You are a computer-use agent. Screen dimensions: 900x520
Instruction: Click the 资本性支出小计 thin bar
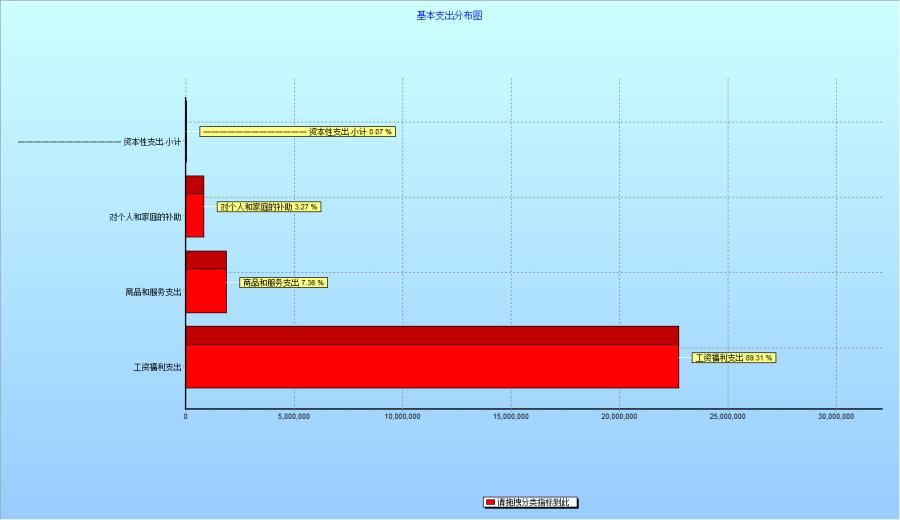tap(186, 130)
